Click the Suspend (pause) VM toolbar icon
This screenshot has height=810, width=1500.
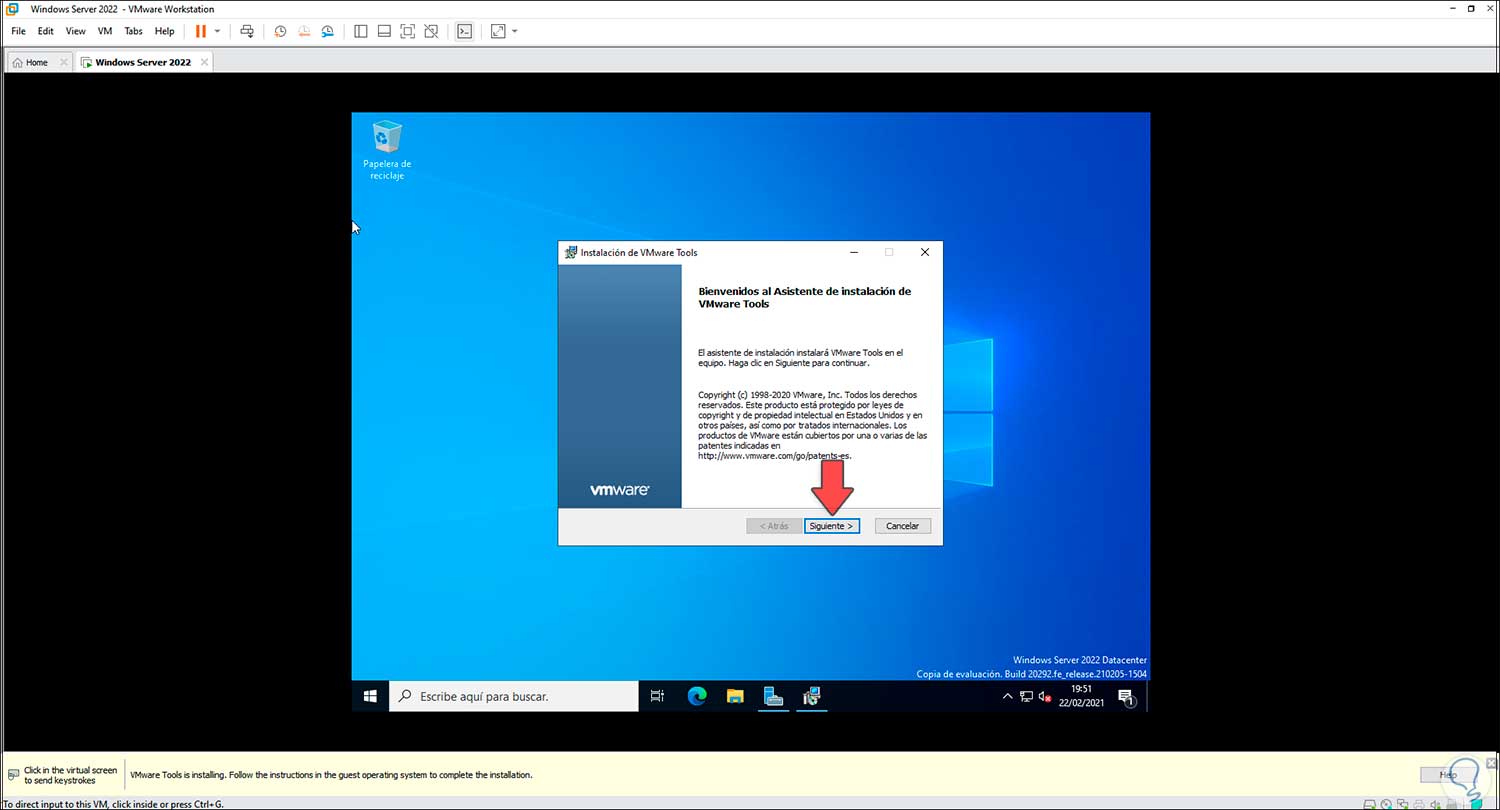point(201,31)
